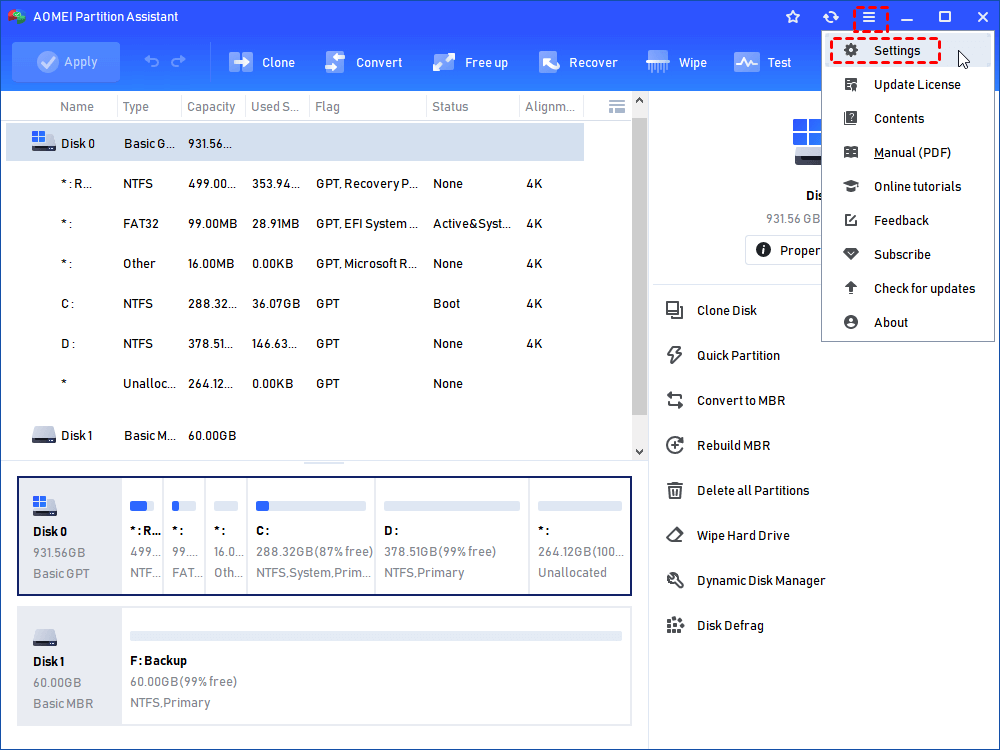Choose Convert to MBR operation
The image size is (1000, 750).
[726, 401]
